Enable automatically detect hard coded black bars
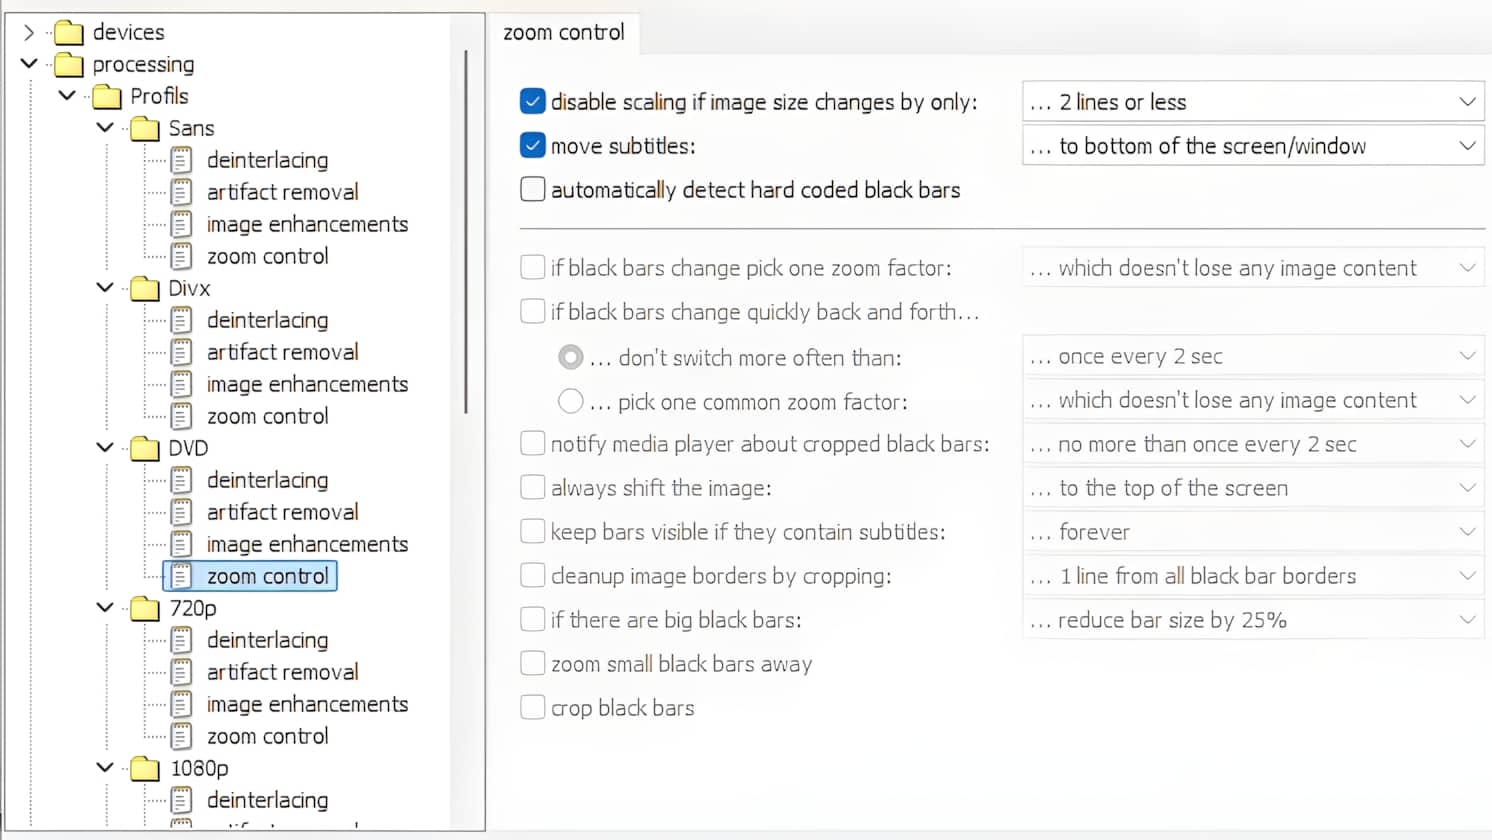This screenshot has width=1492, height=840. 533,190
